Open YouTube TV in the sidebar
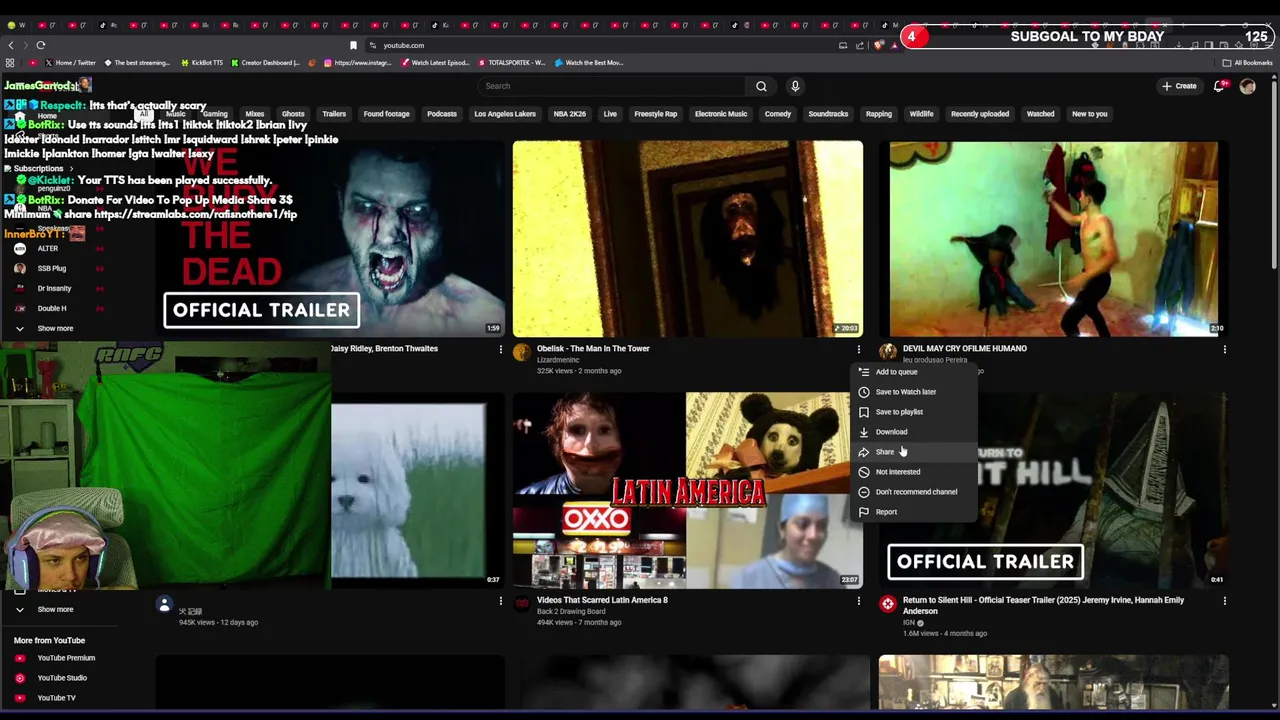 [x=56, y=698]
